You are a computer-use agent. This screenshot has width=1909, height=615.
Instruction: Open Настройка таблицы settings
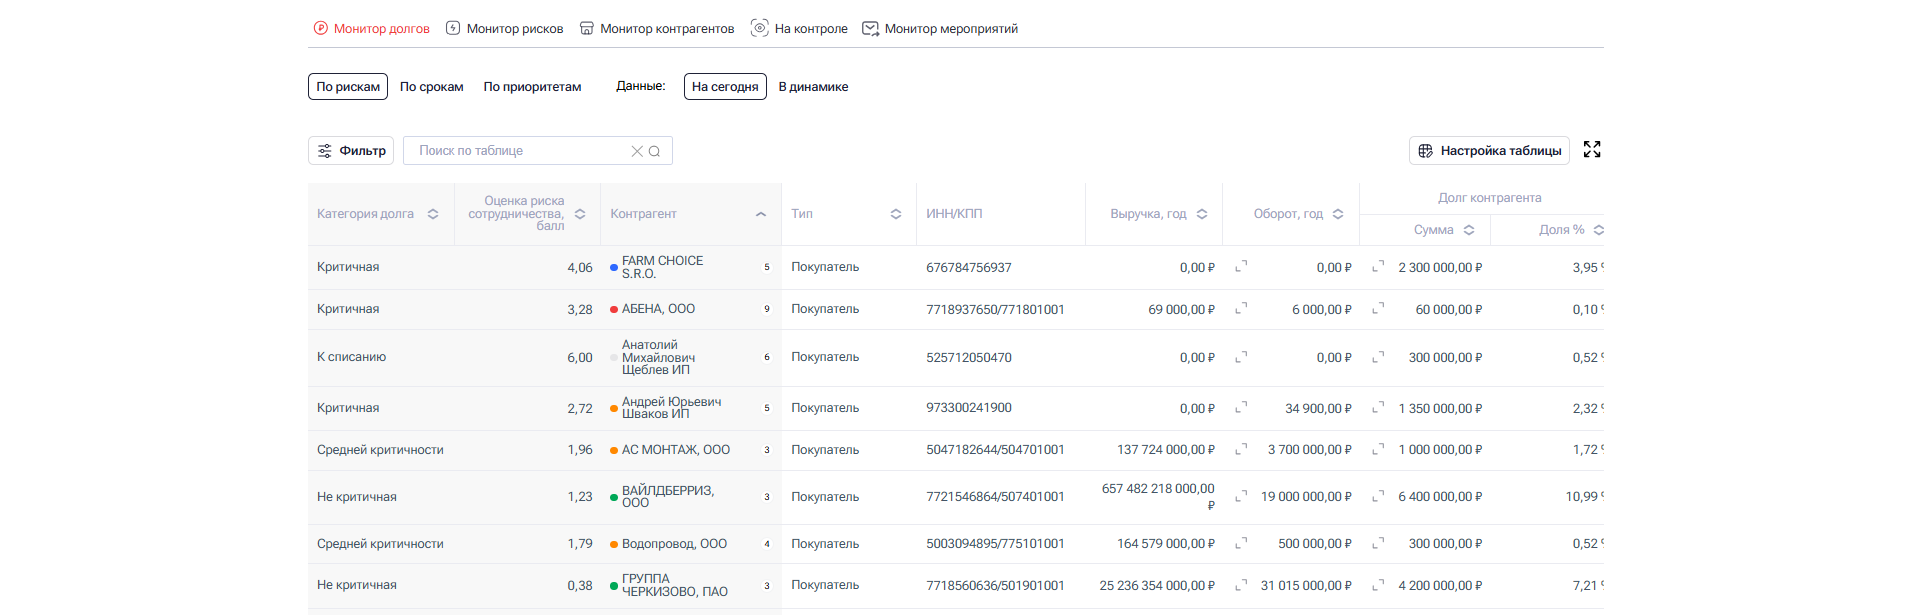tap(1489, 151)
